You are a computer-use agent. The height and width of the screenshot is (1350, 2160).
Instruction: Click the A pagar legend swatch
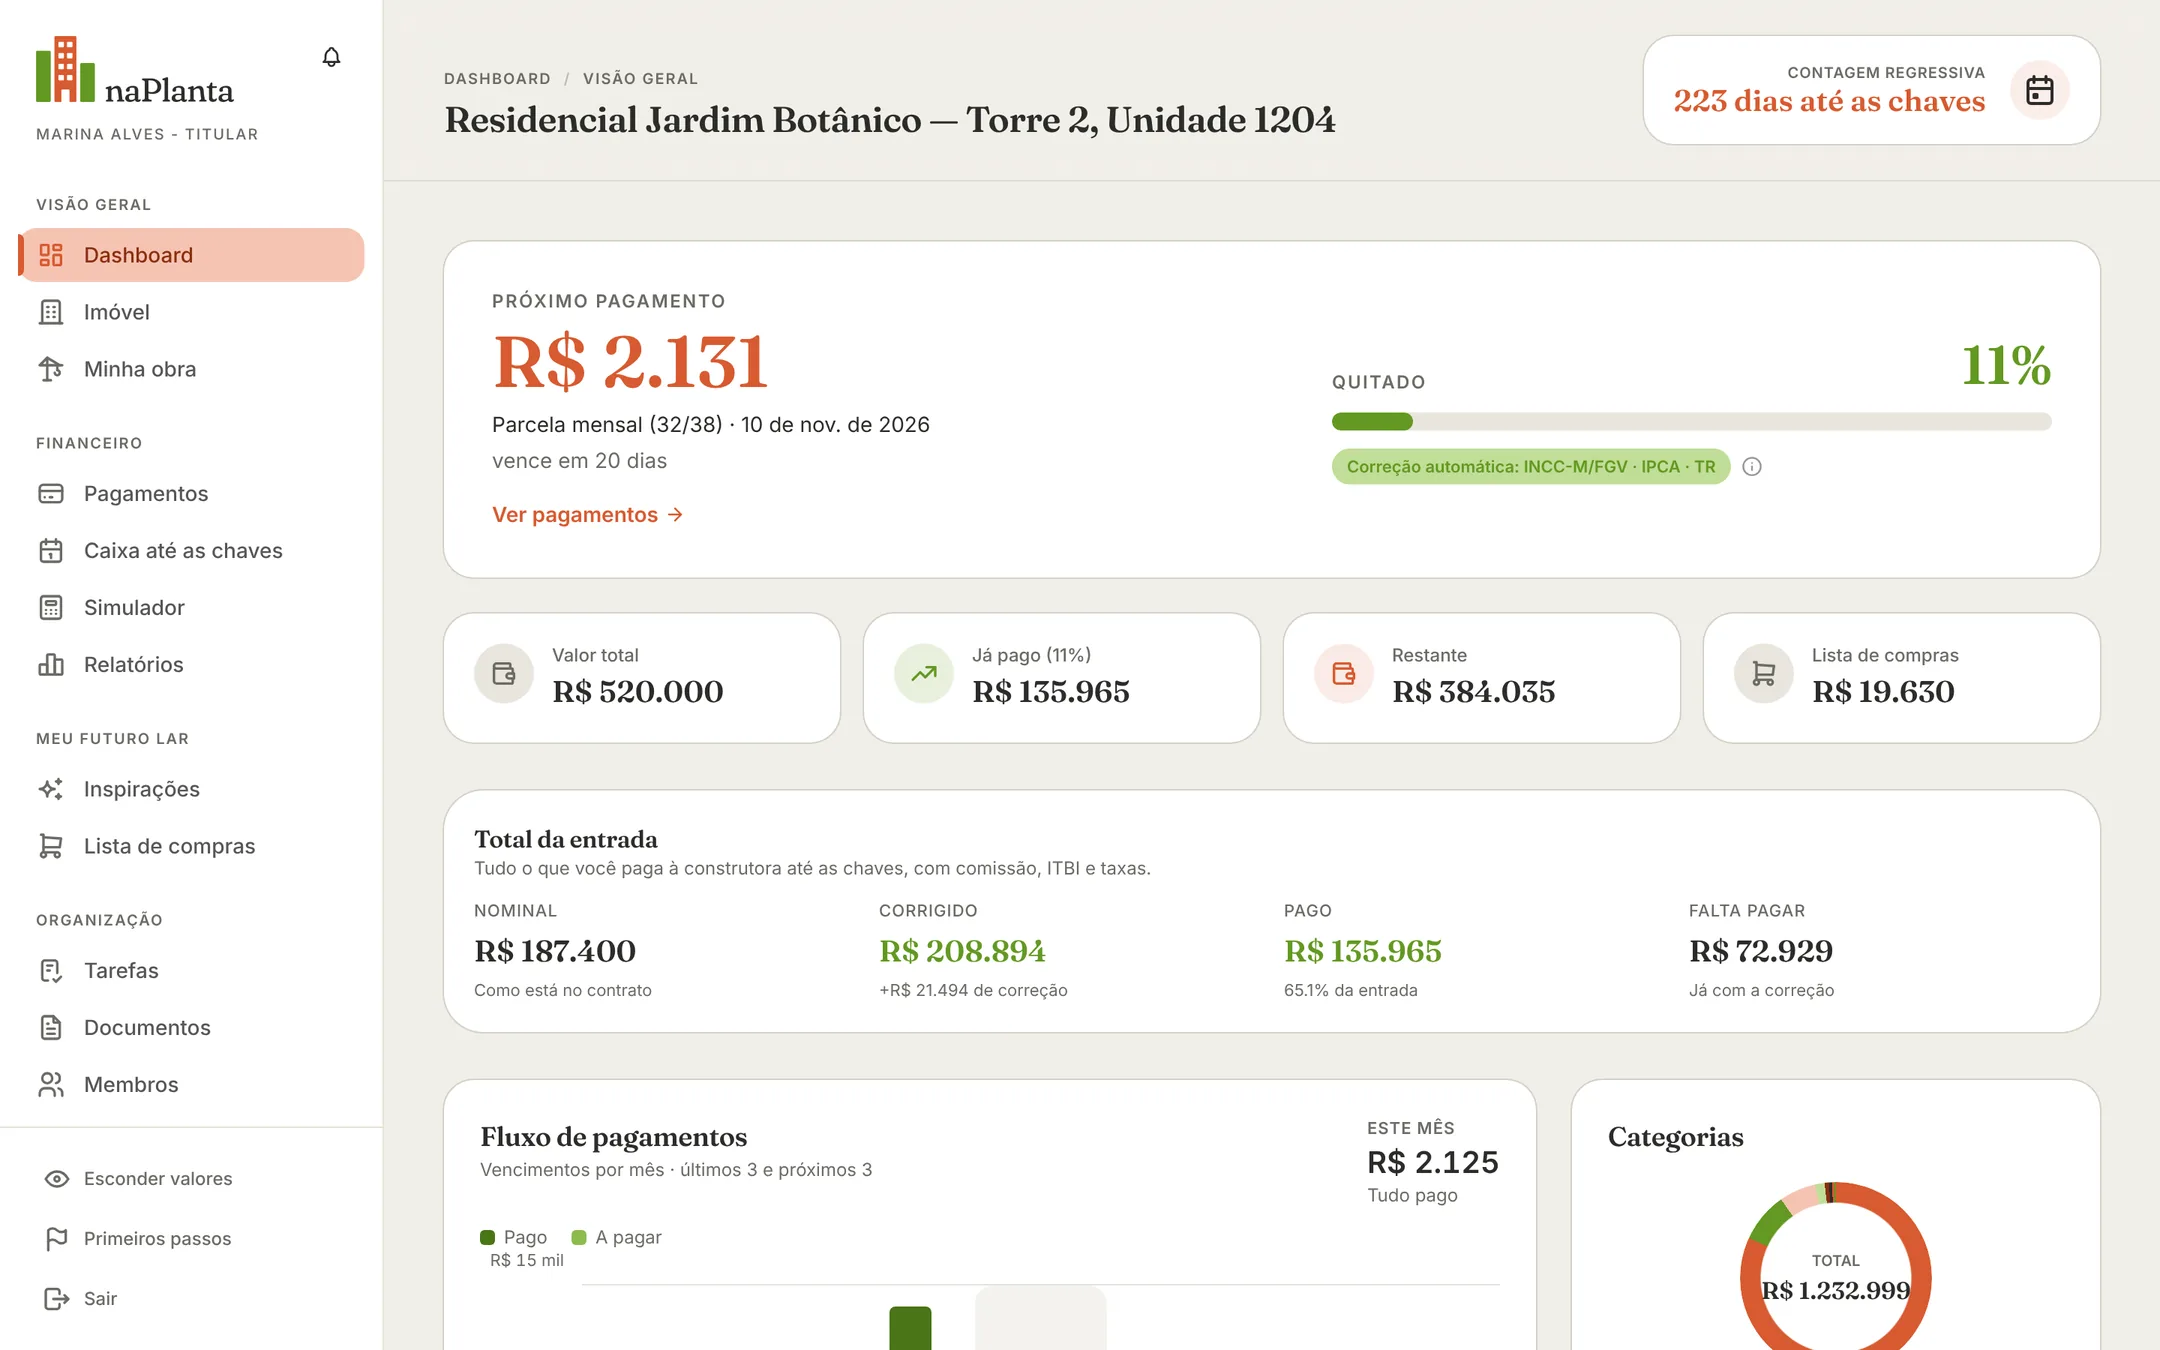point(578,1238)
